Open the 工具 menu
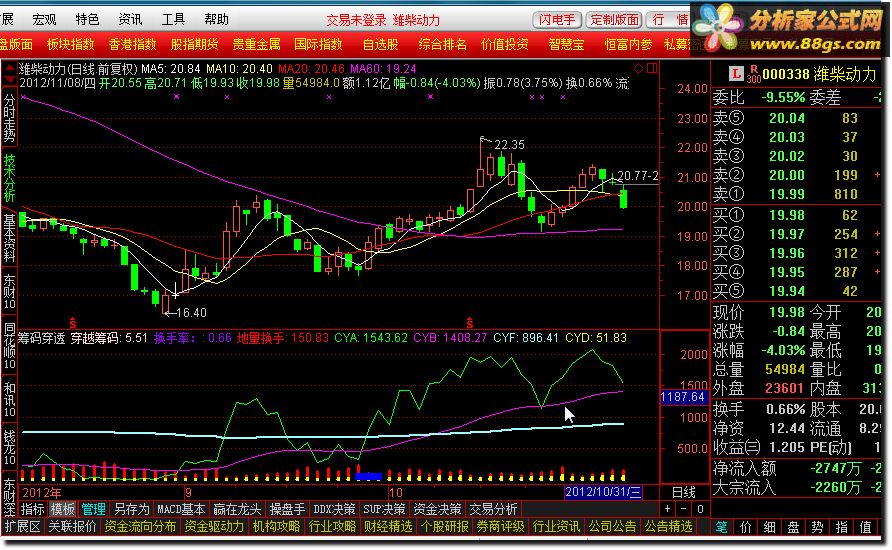Viewport: 892px width, 550px height. (174, 20)
